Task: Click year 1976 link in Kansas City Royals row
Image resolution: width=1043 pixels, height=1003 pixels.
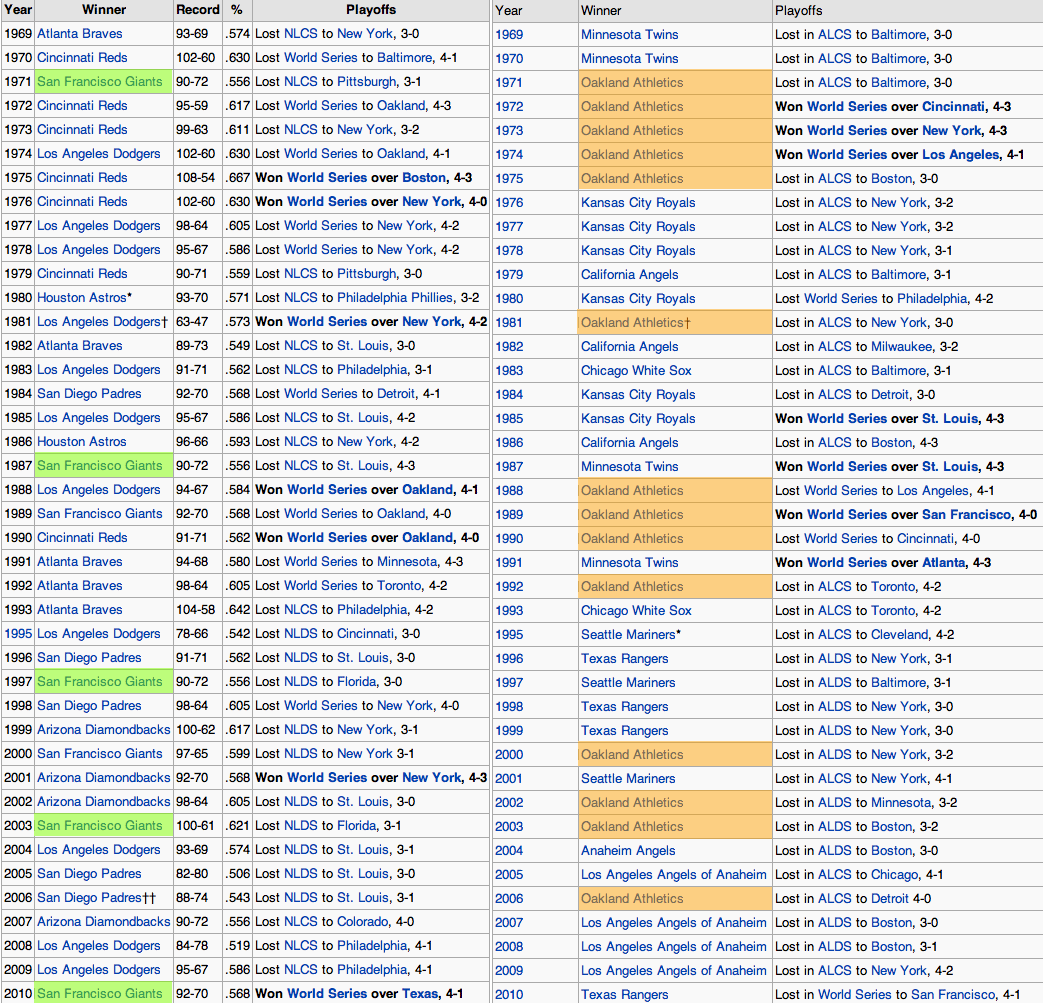Action: point(509,203)
